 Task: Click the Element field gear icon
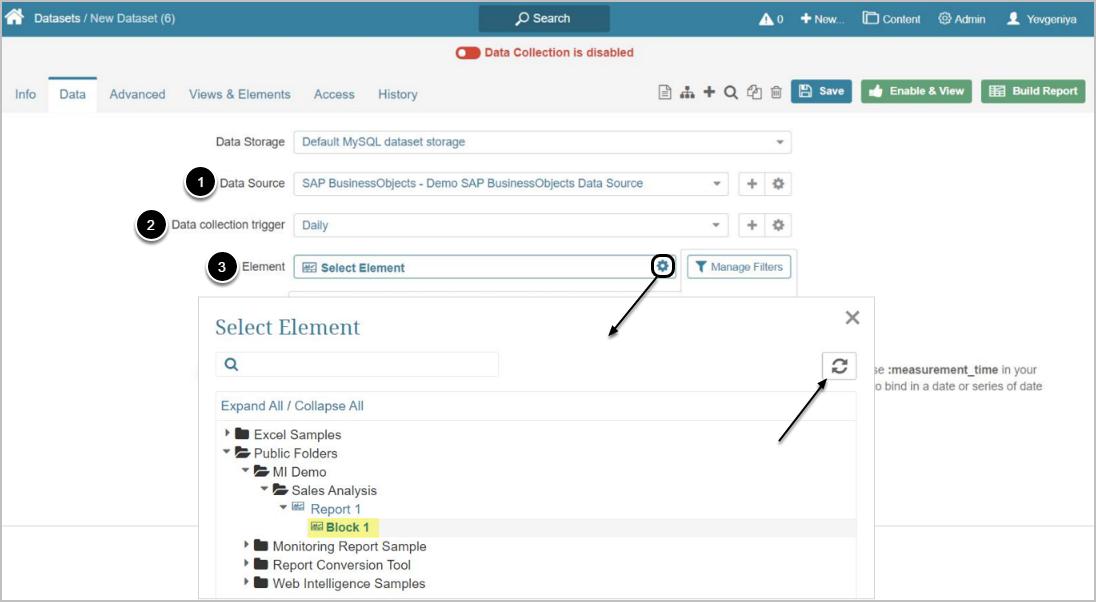(663, 266)
